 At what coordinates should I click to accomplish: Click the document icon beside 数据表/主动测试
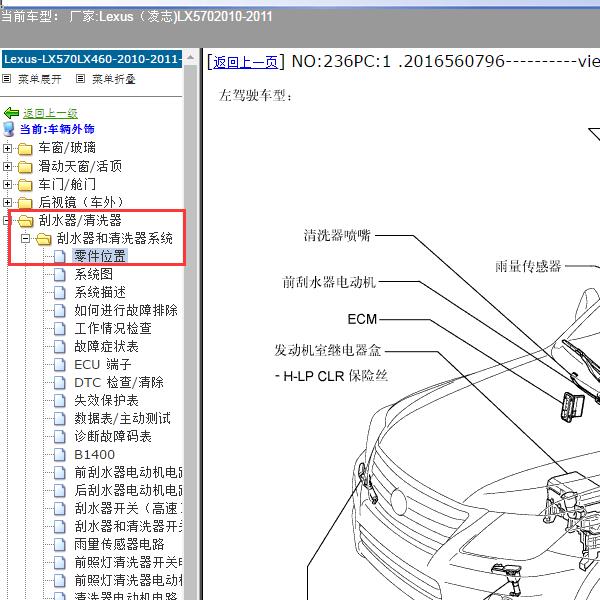60,419
